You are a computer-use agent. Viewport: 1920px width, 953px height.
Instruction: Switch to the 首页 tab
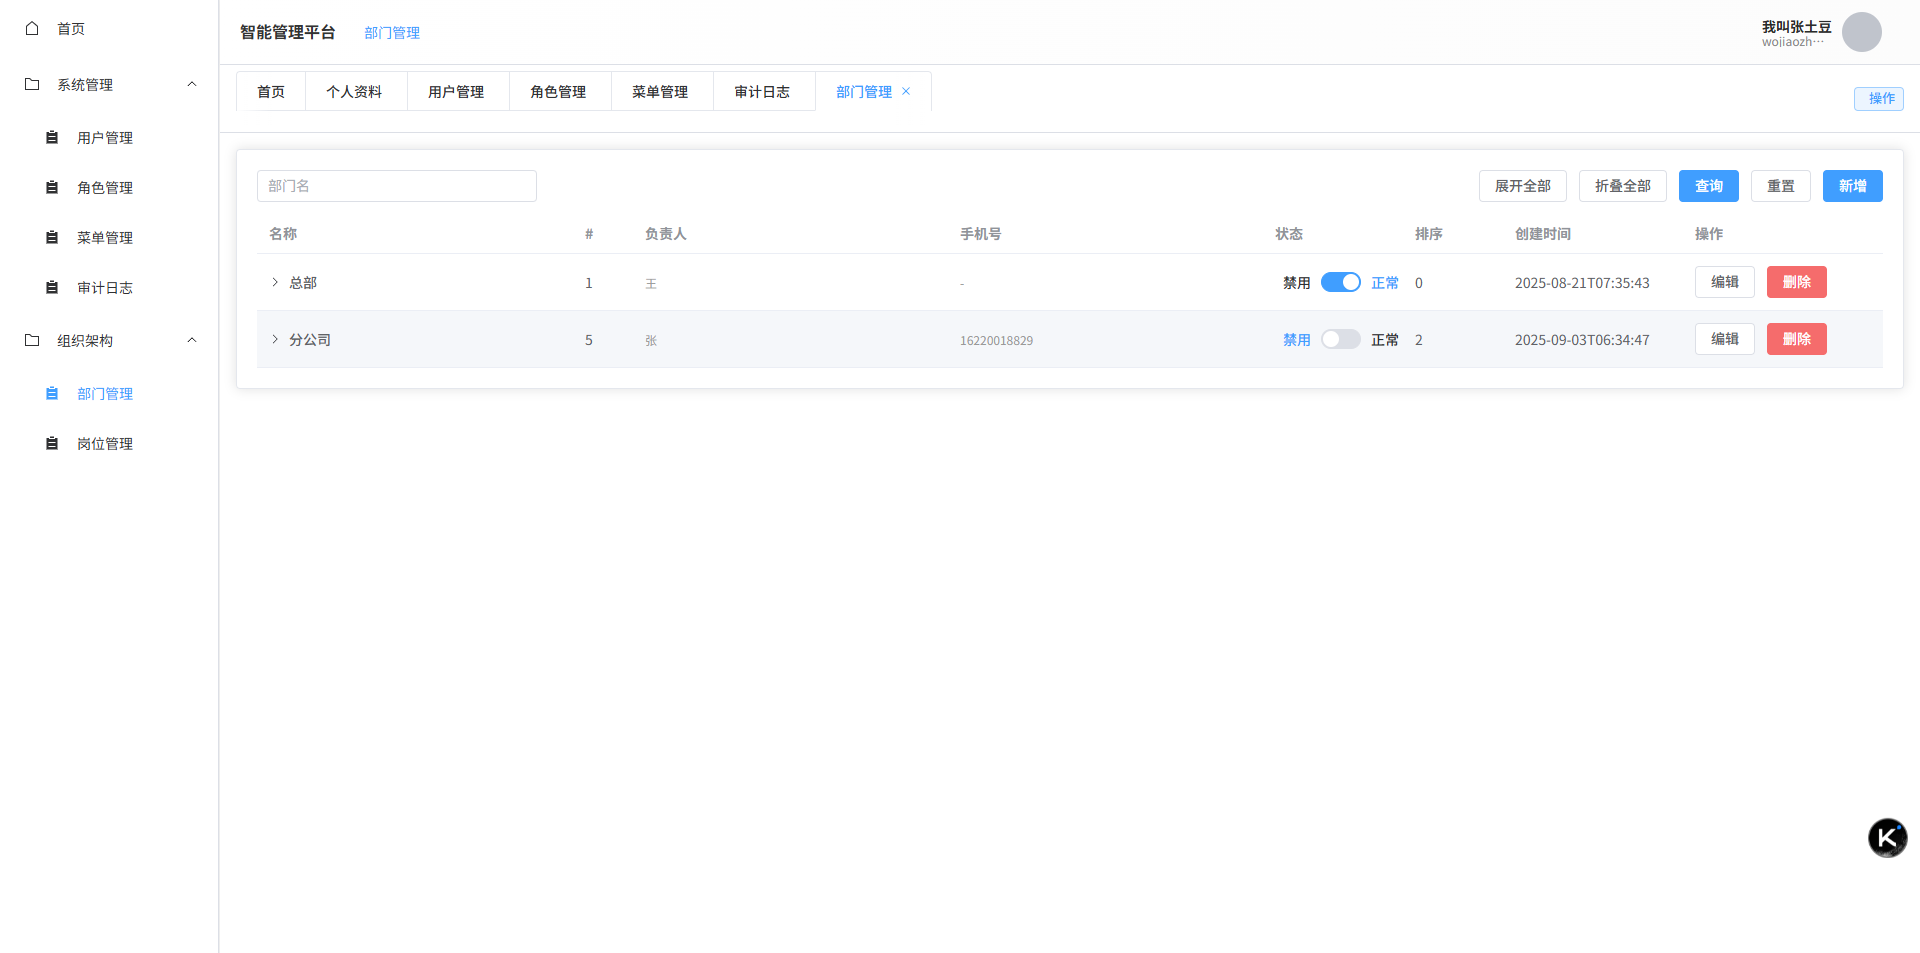(x=271, y=91)
